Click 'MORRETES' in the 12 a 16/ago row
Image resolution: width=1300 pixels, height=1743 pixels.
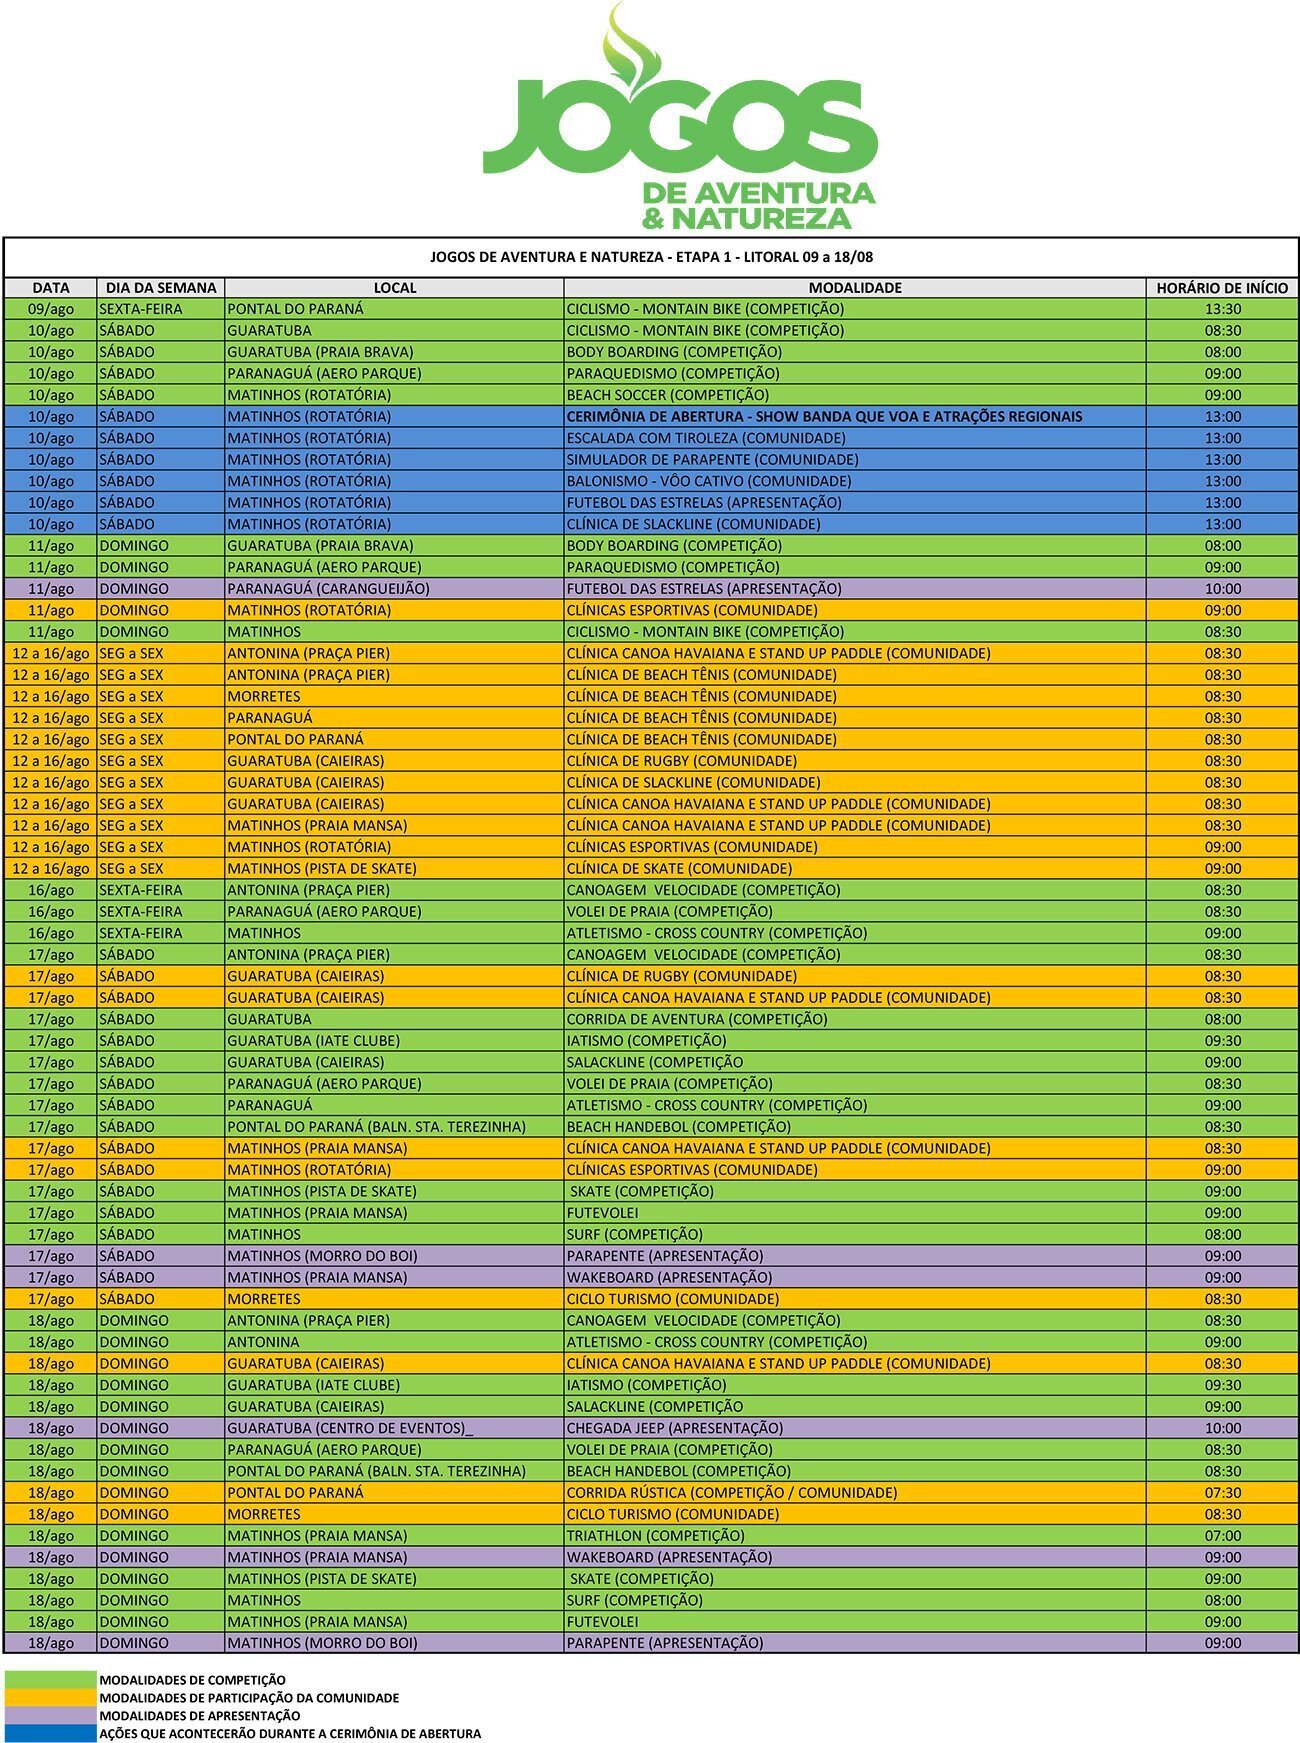395,696
